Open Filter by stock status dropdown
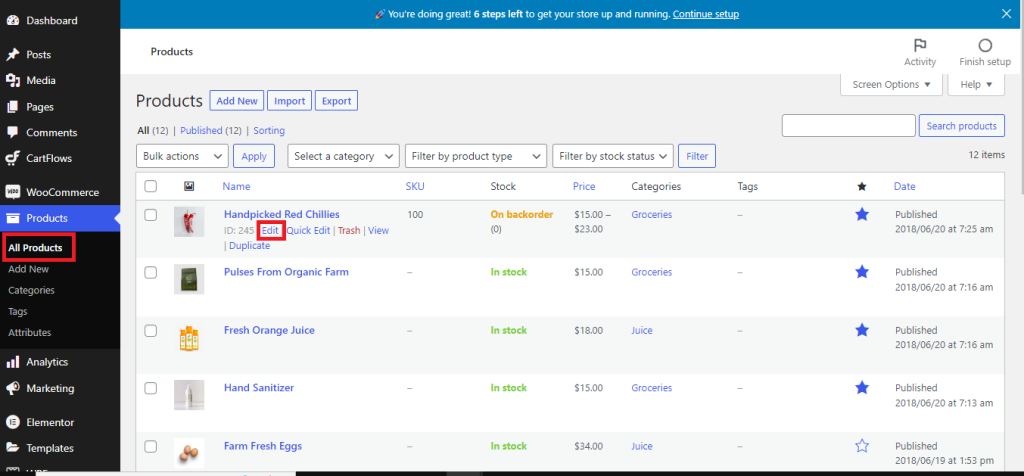The width and height of the screenshot is (1024, 476). (x=612, y=156)
